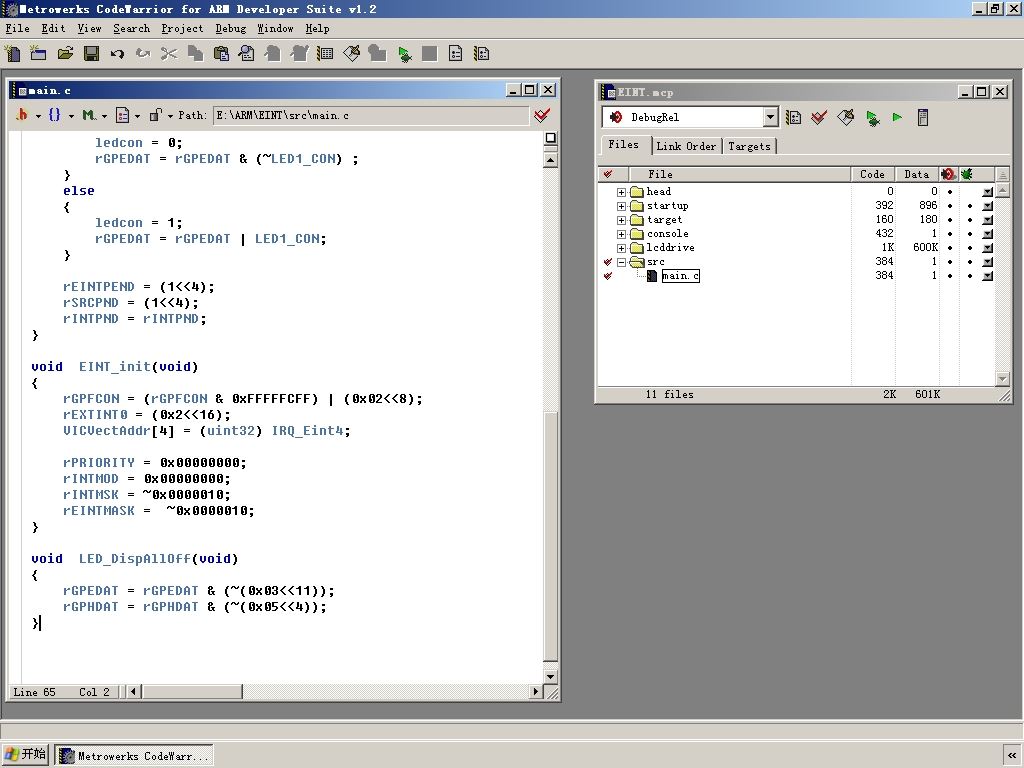Toggle target membership dot for src folder
This screenshot has height=768, width=1024.
pyautogui.click(x=950, y=262)
